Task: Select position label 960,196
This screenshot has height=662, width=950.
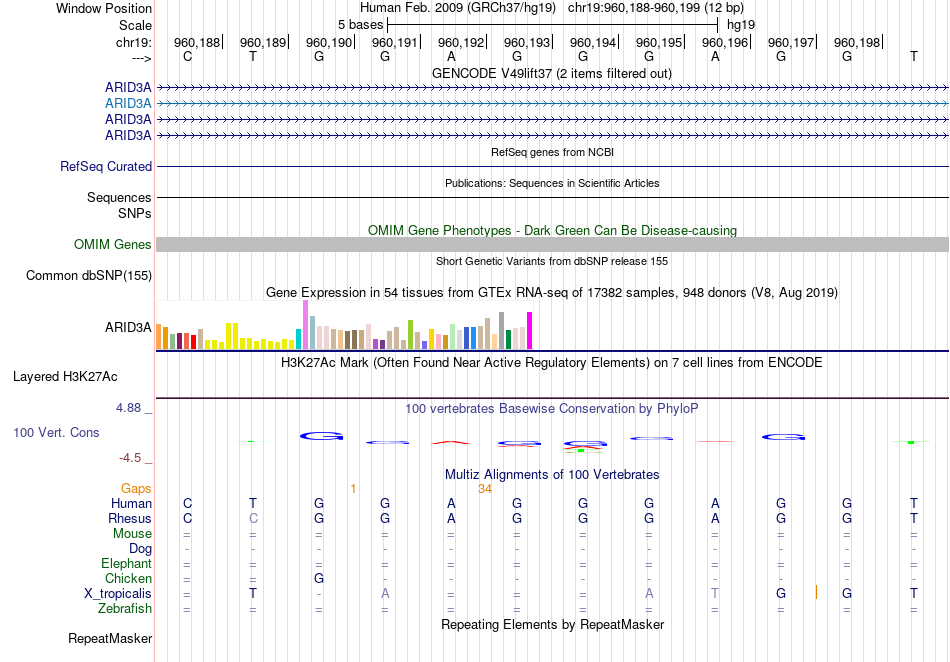Action: click(x=725, y=42)
